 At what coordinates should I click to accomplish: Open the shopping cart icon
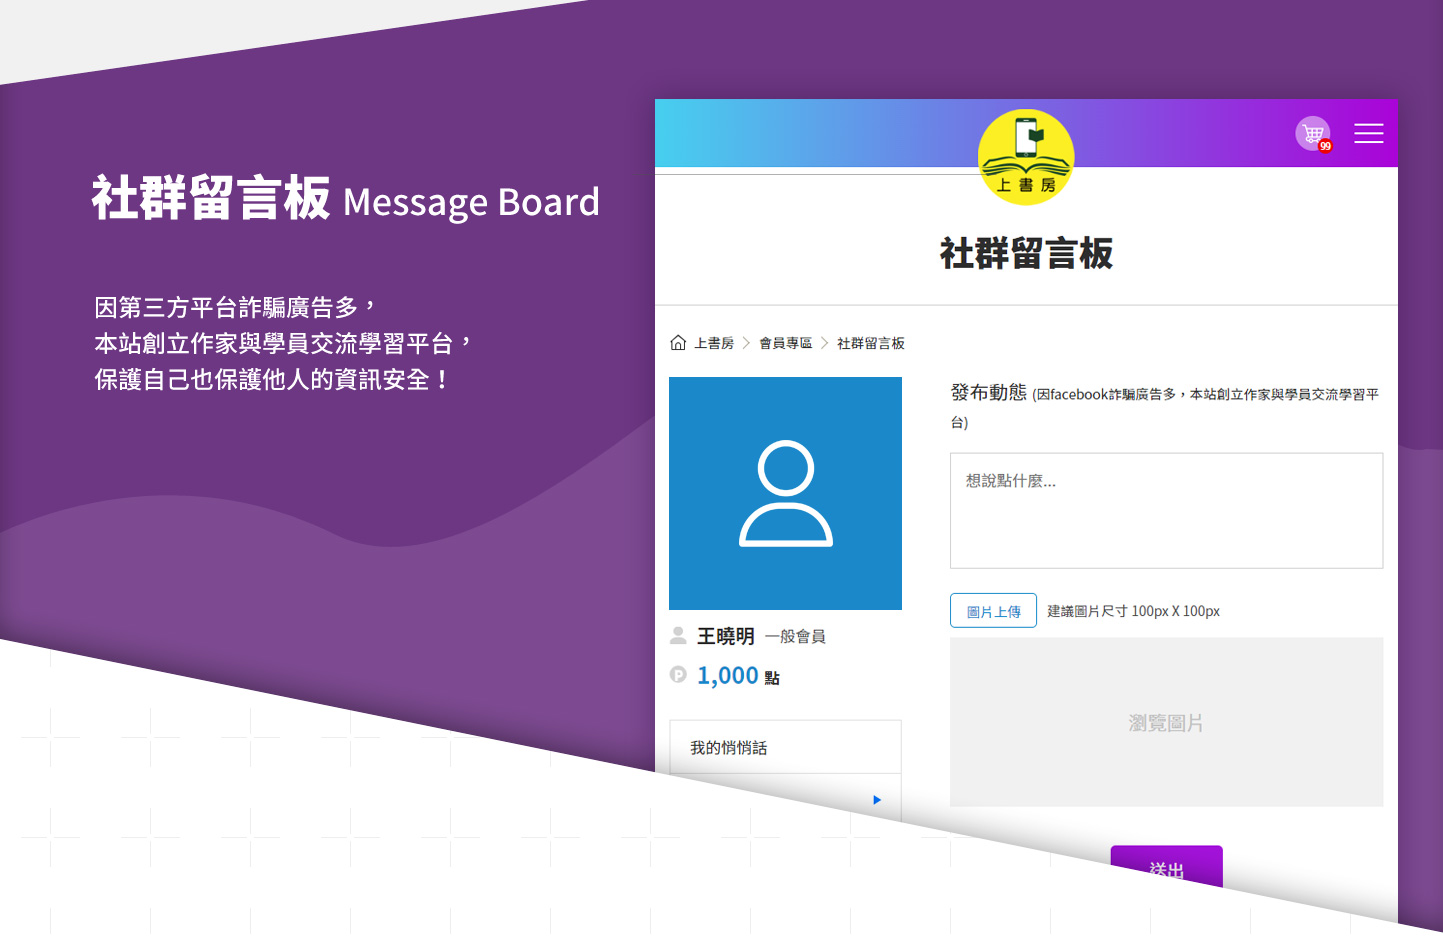tap(1312, 131)
